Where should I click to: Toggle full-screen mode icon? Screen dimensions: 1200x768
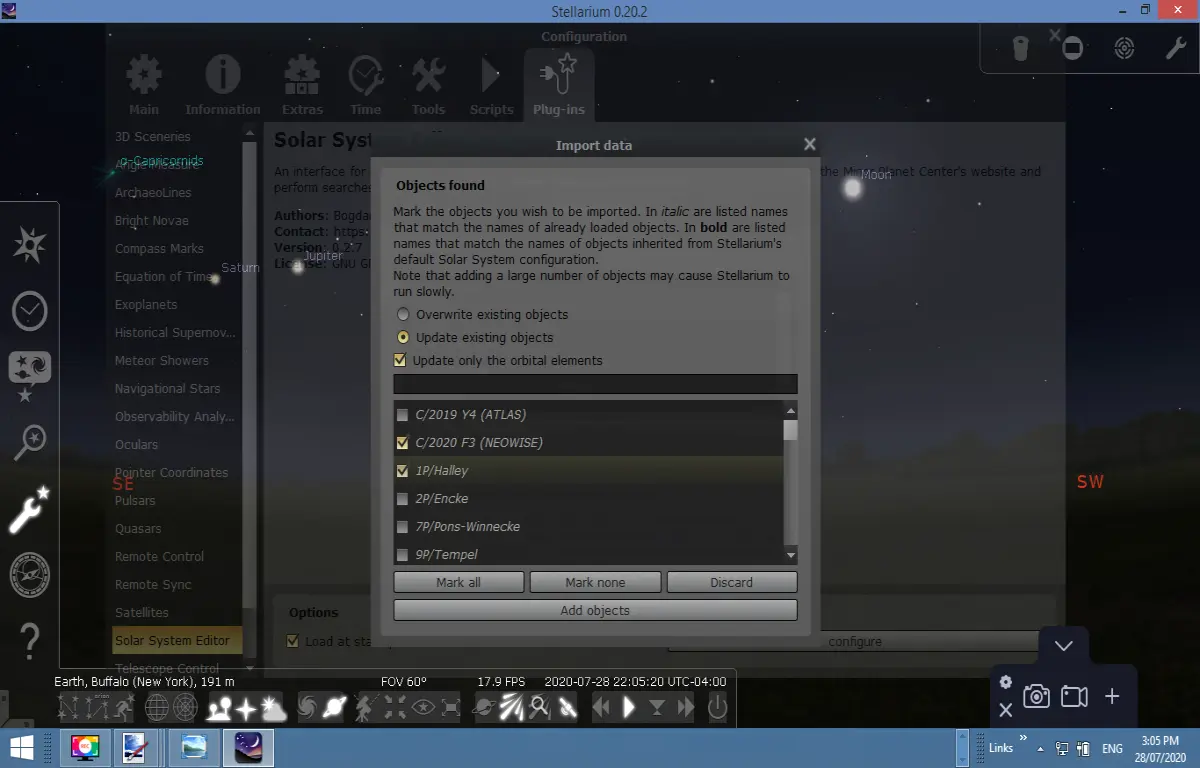pos(450,708)
